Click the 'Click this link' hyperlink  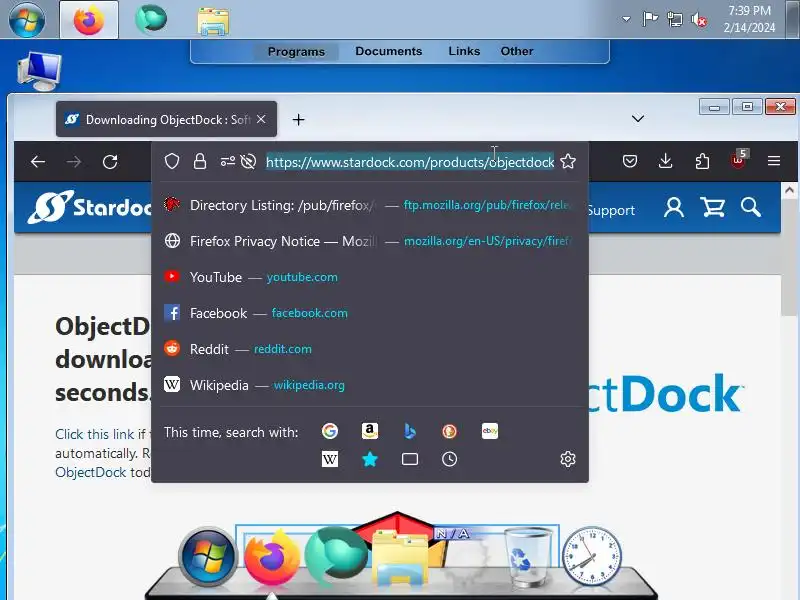pos(94,434)
